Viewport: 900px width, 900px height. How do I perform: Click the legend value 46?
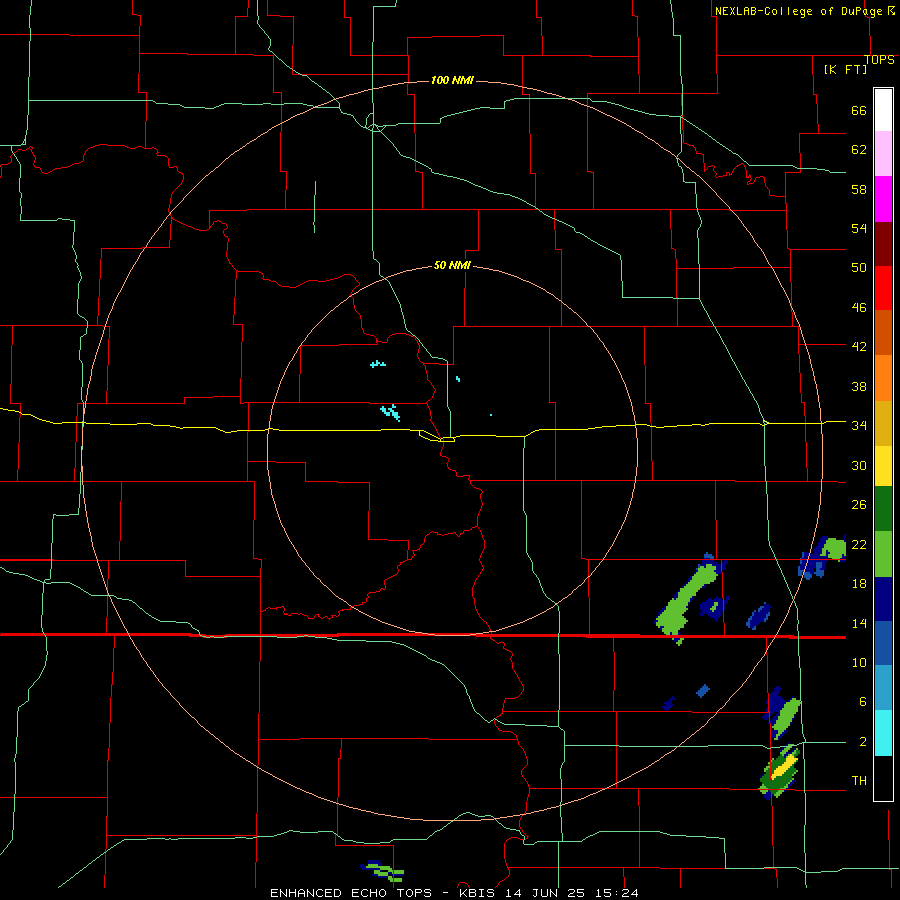tap(859, 308)
